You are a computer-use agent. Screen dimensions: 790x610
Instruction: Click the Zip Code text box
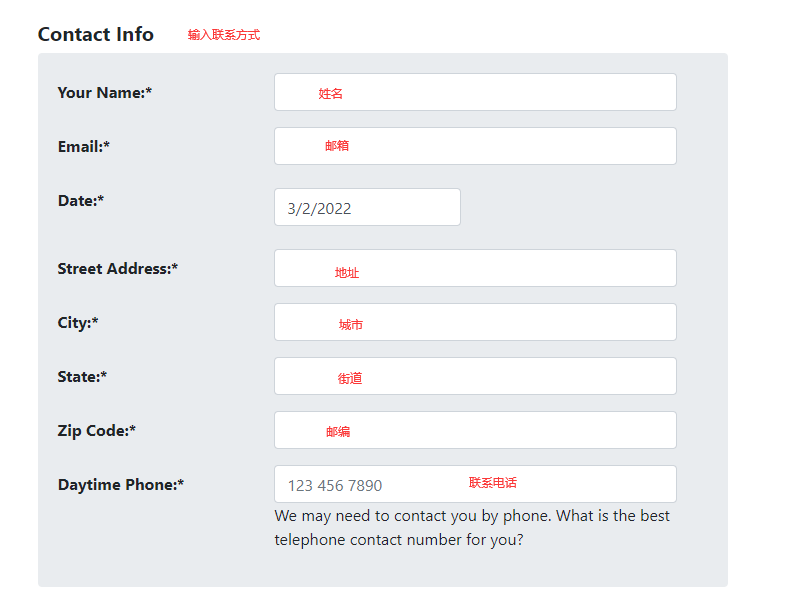click(475, 430)
